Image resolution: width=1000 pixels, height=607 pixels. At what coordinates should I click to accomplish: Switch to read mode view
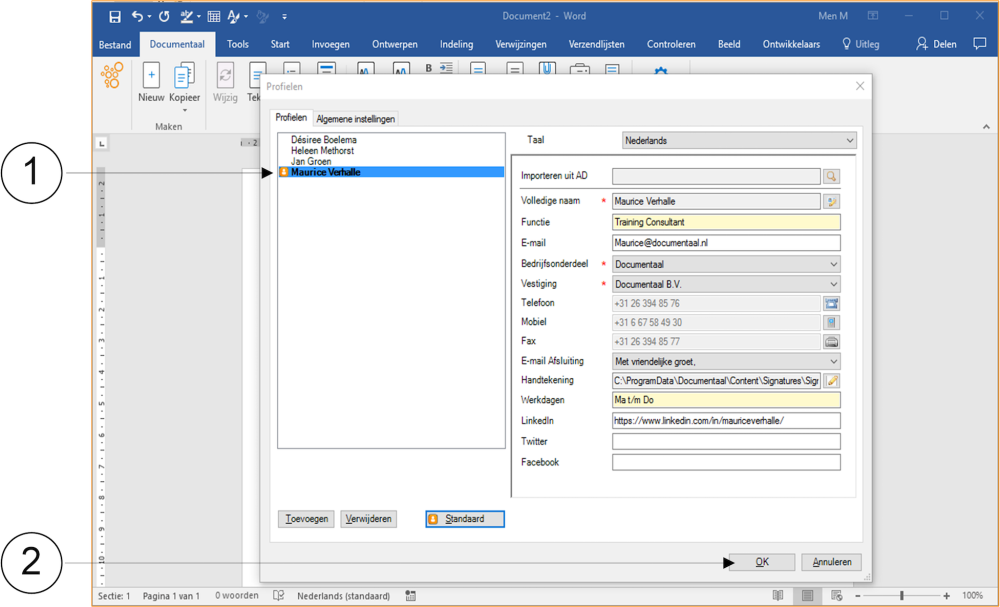click(778, 596)
